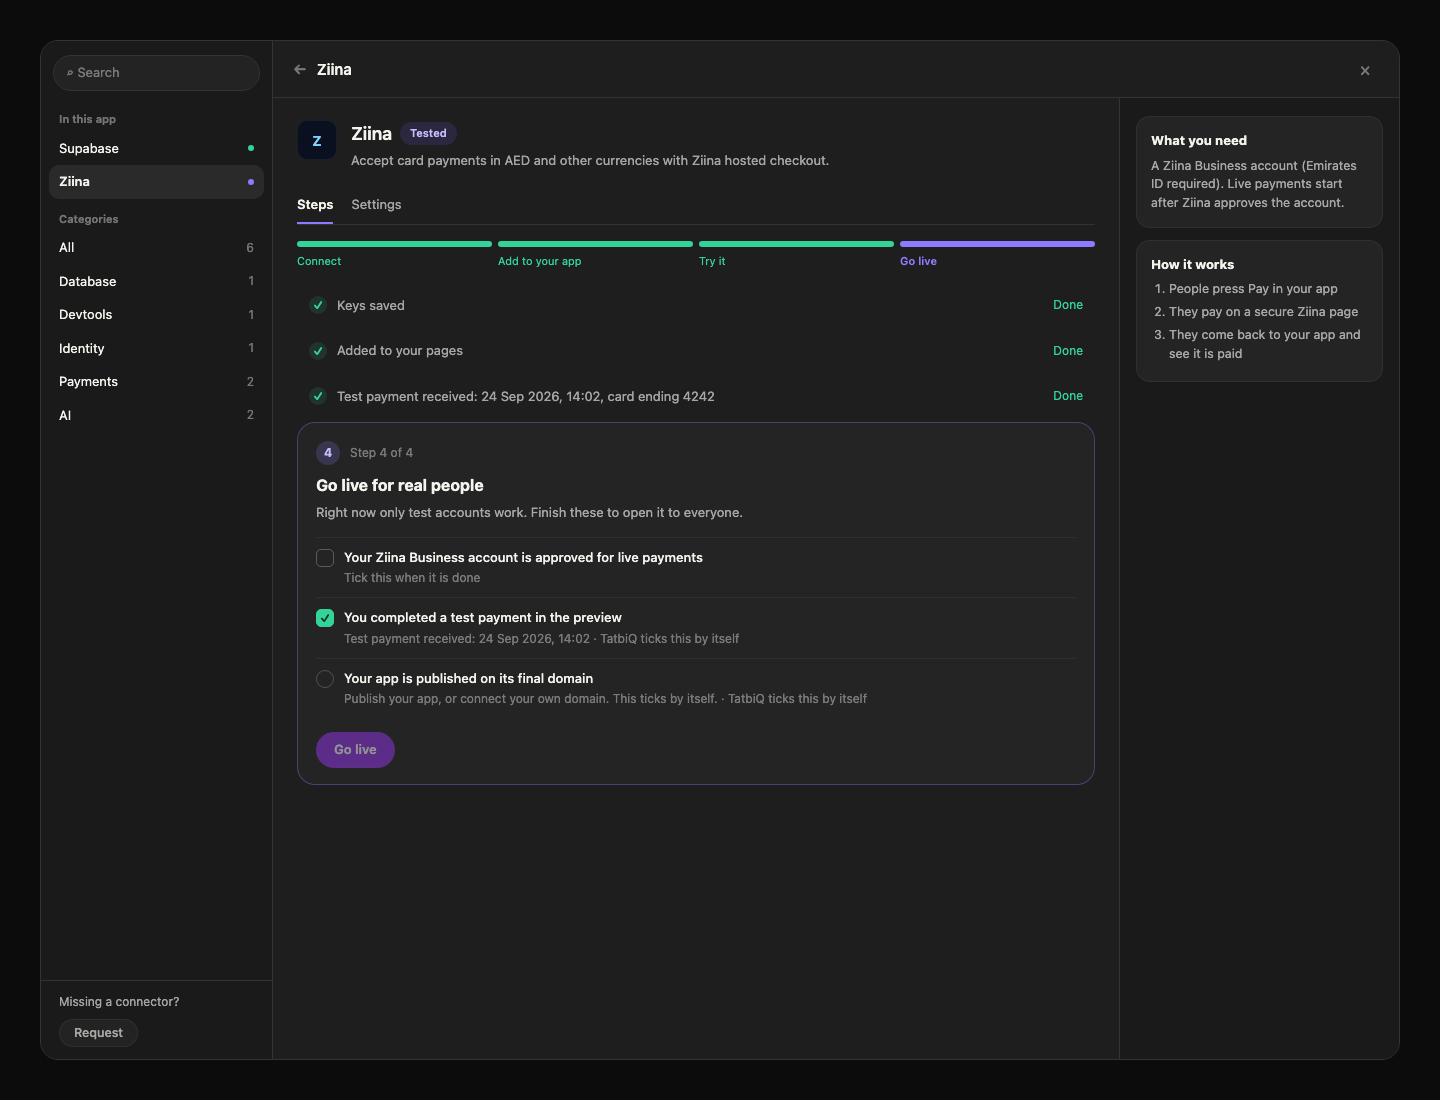Click Done link for Keys saved
This screenshot has width=1440, height=1100.
(1068, 305)
